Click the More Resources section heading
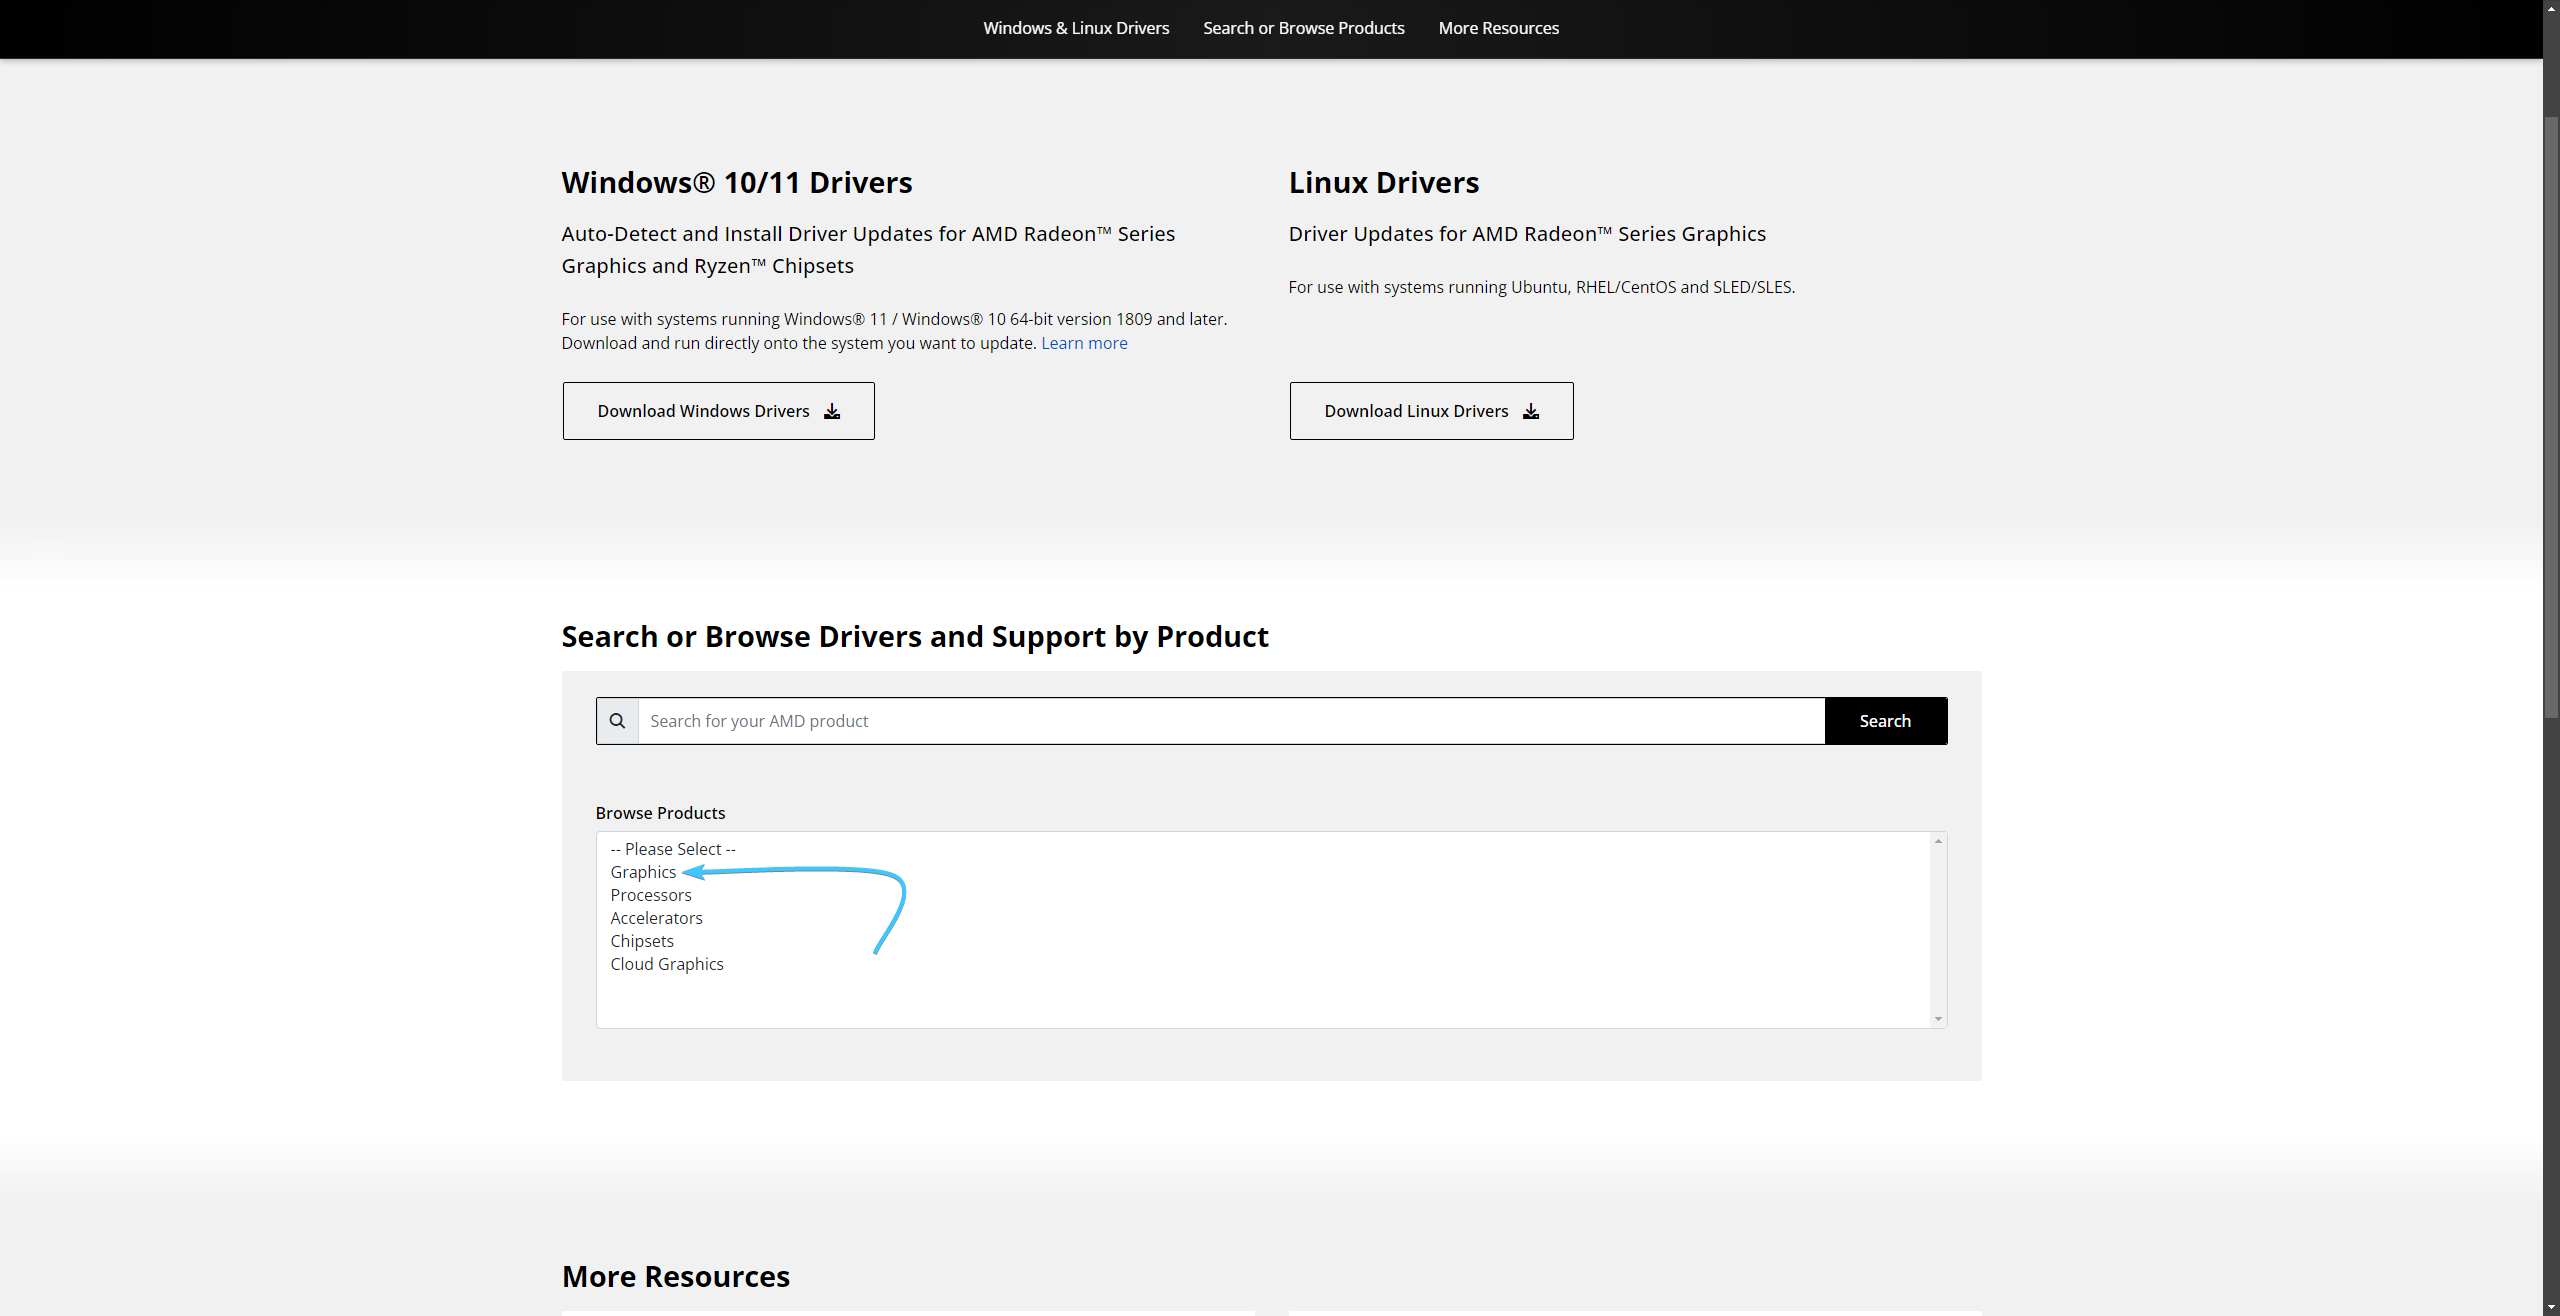The width and height of the screenshot is (2560, 1316). point(676,1277)
